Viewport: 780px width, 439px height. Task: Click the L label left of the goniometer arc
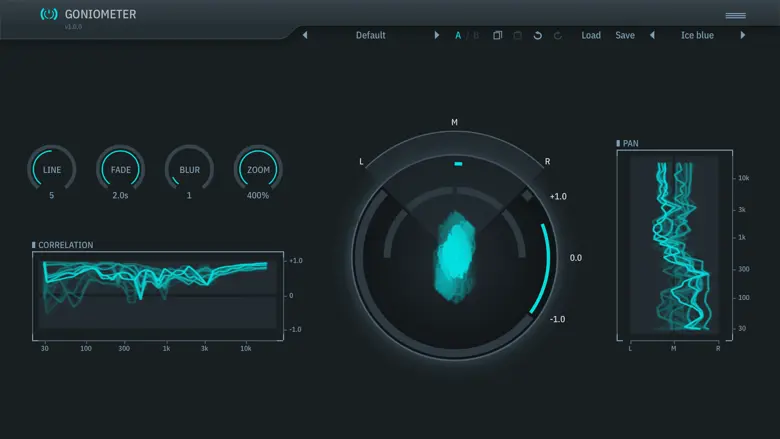(361, 162)
